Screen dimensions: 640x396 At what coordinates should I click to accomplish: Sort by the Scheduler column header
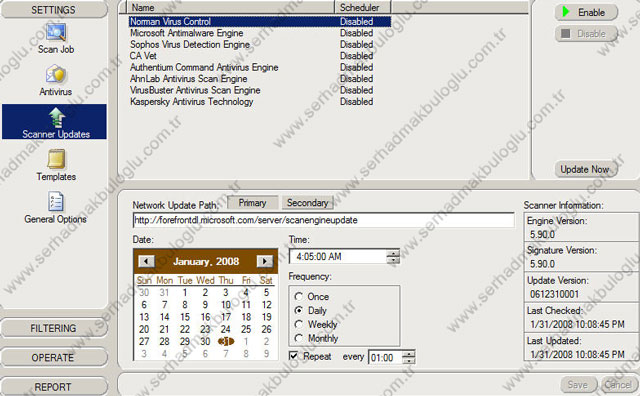pyautogui.click(x=362, y=7)
